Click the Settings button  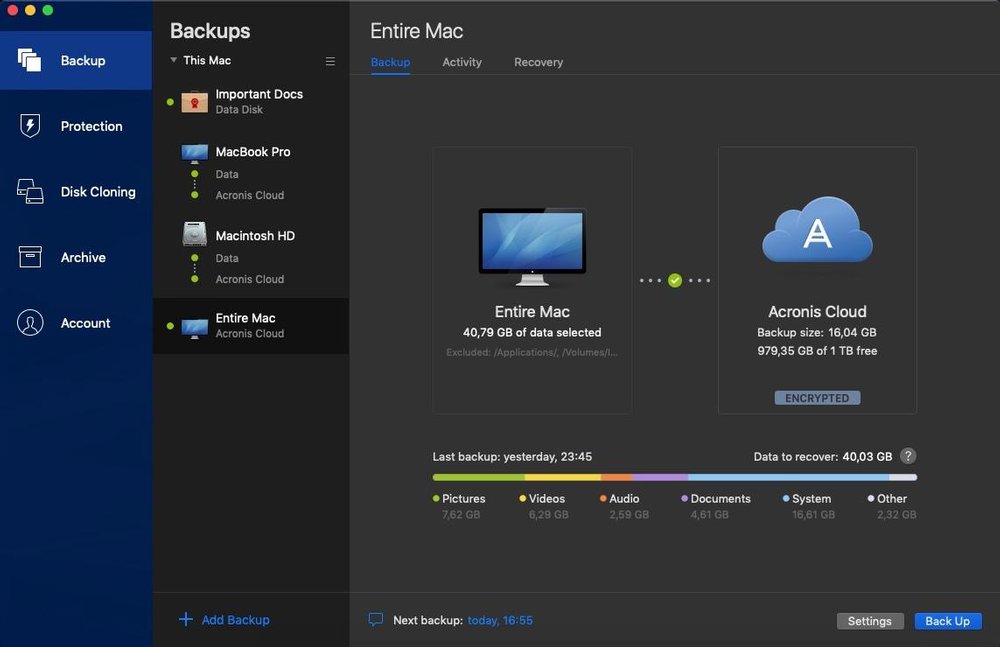(x=869, y=621)
